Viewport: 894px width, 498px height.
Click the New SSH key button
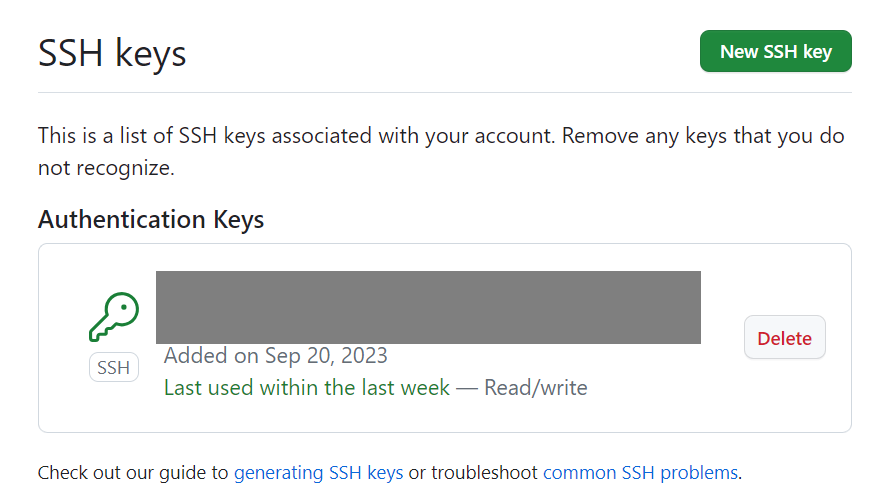tap(775, 52)
